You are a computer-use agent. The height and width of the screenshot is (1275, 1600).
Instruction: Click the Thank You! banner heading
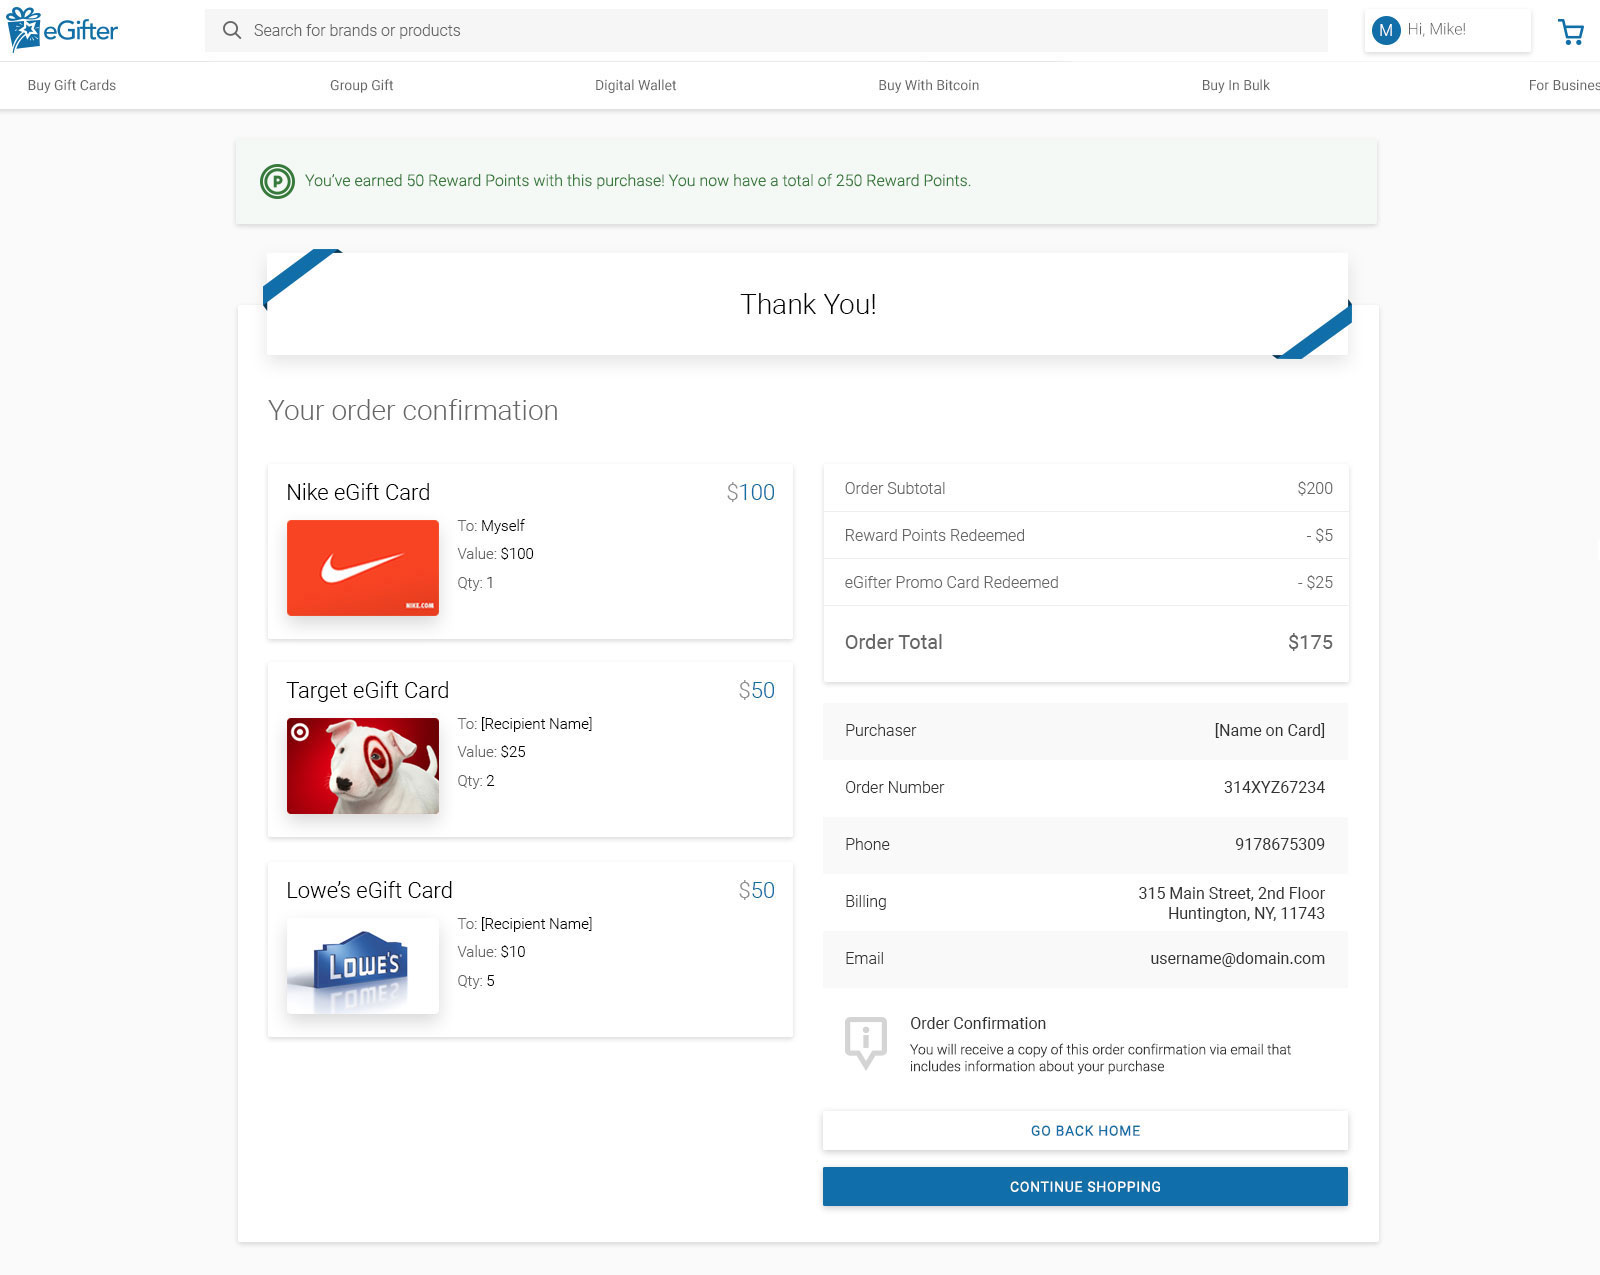[x=808, y=304]
